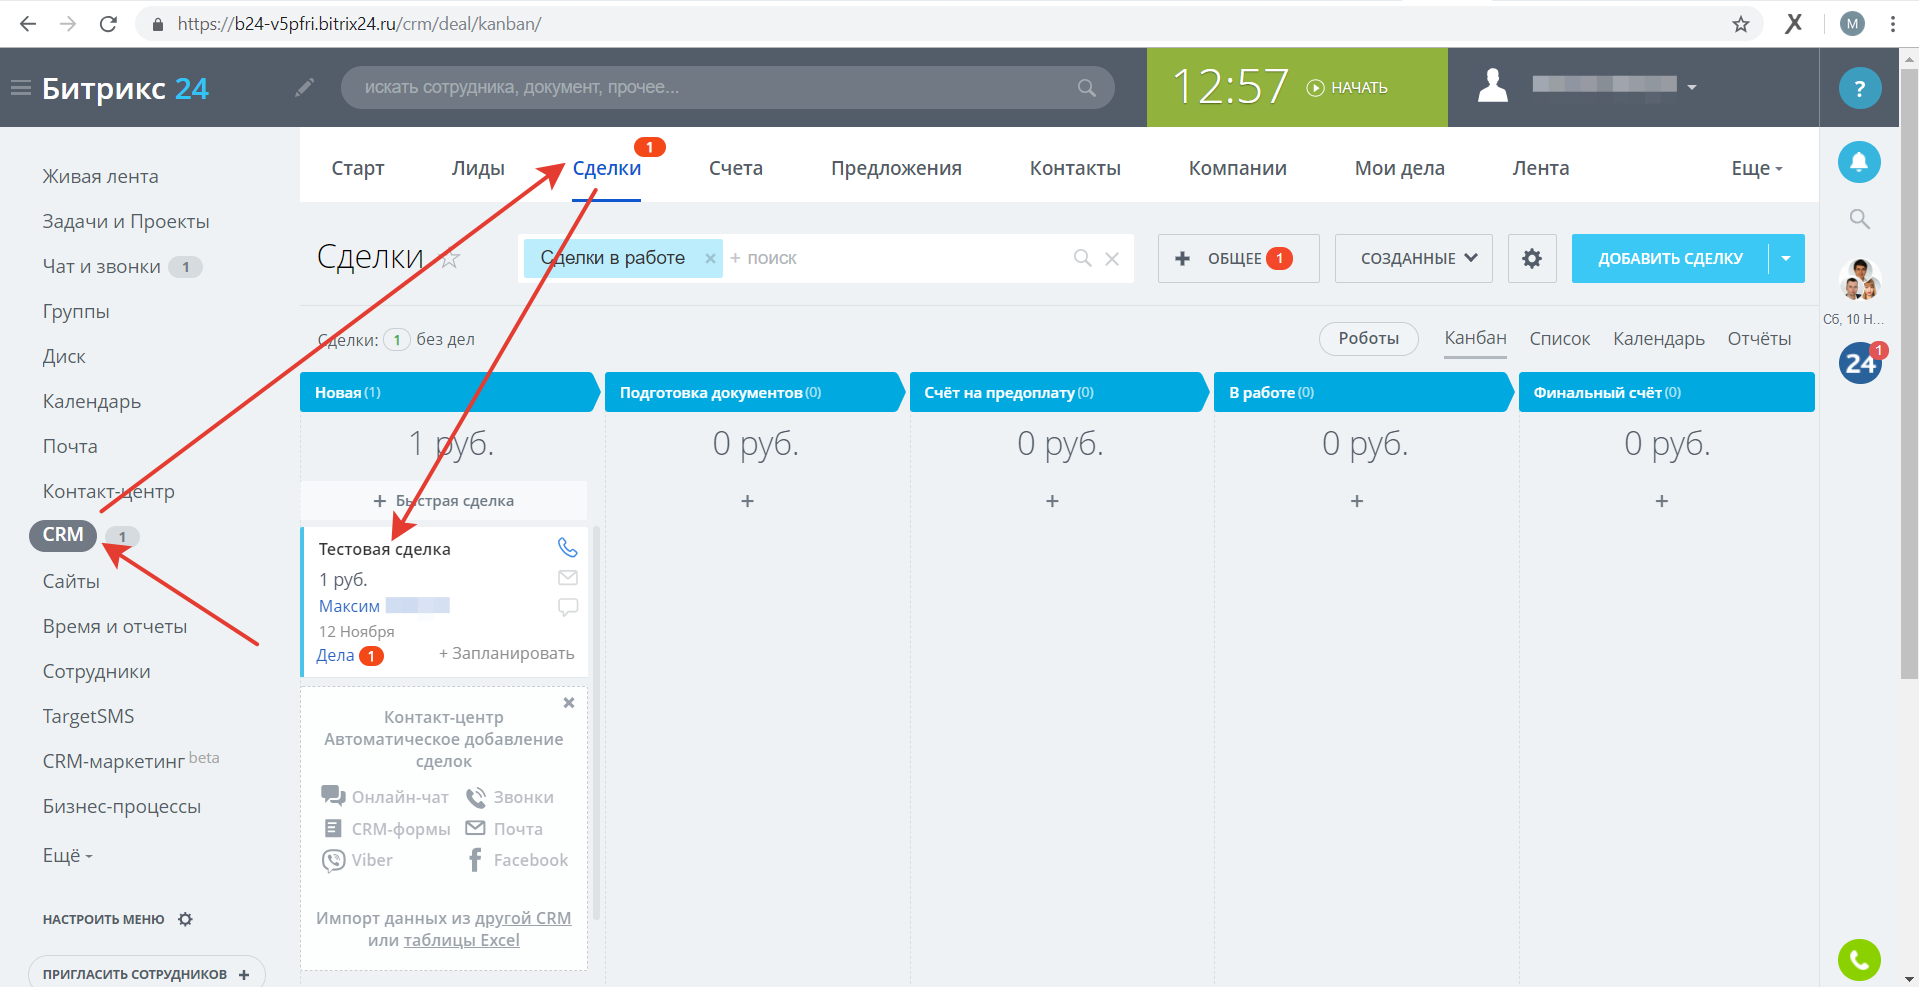Image resolution: width=1919 pixels, height=987 pixels.
Task: Expand the Еще dropdown in CRM menu
Action: [x=1757, y=168]
